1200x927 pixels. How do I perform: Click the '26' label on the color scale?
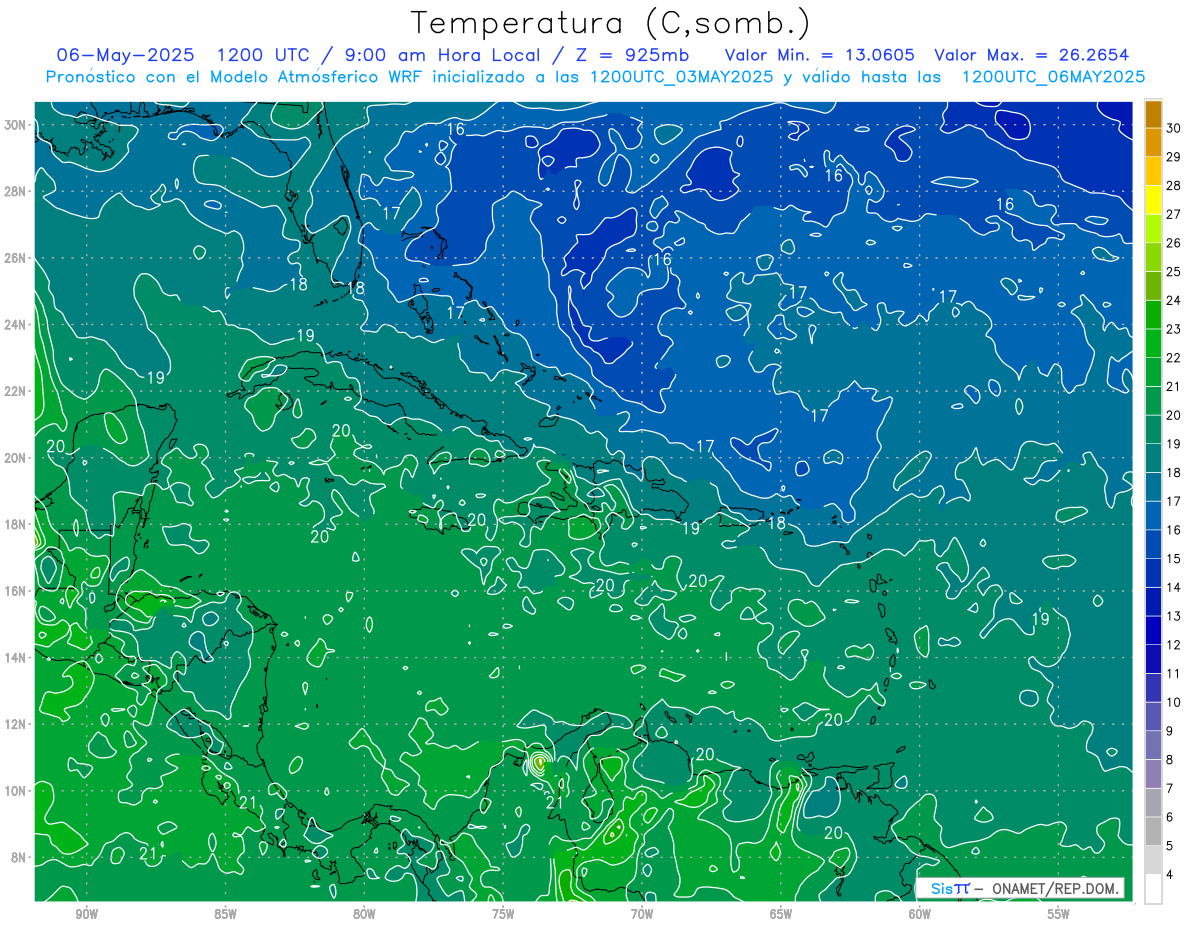1173,243
